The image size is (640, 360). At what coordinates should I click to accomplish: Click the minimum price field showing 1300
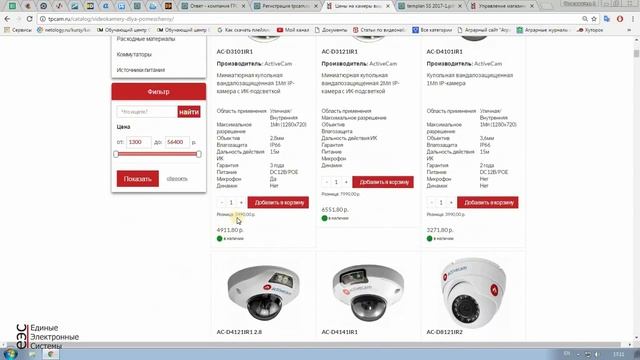(139, 142)
